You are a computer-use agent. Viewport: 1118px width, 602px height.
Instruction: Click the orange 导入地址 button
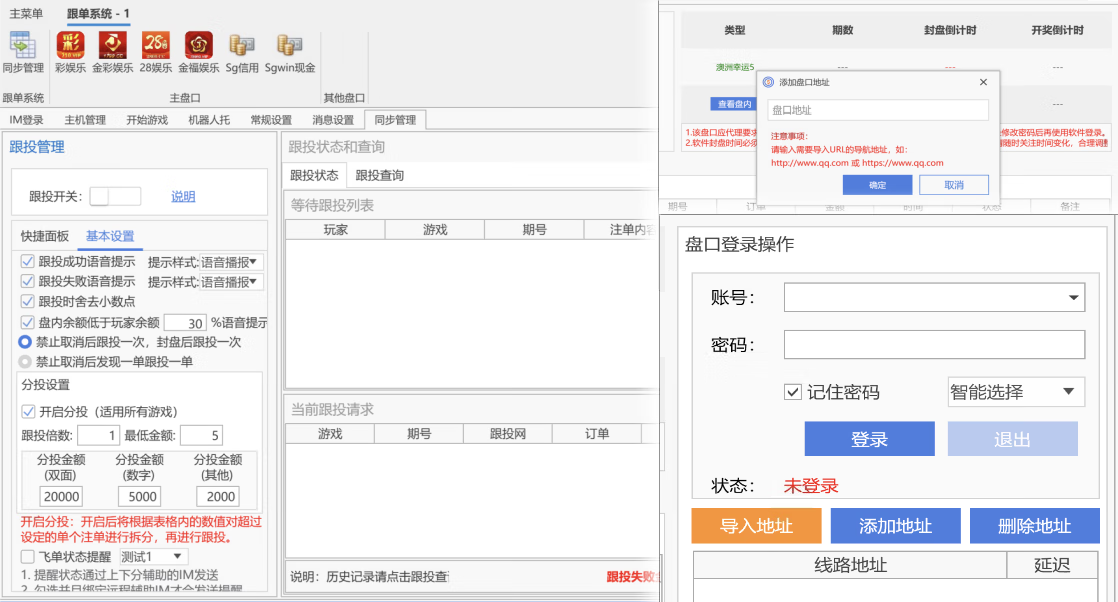tap(755, 526)
